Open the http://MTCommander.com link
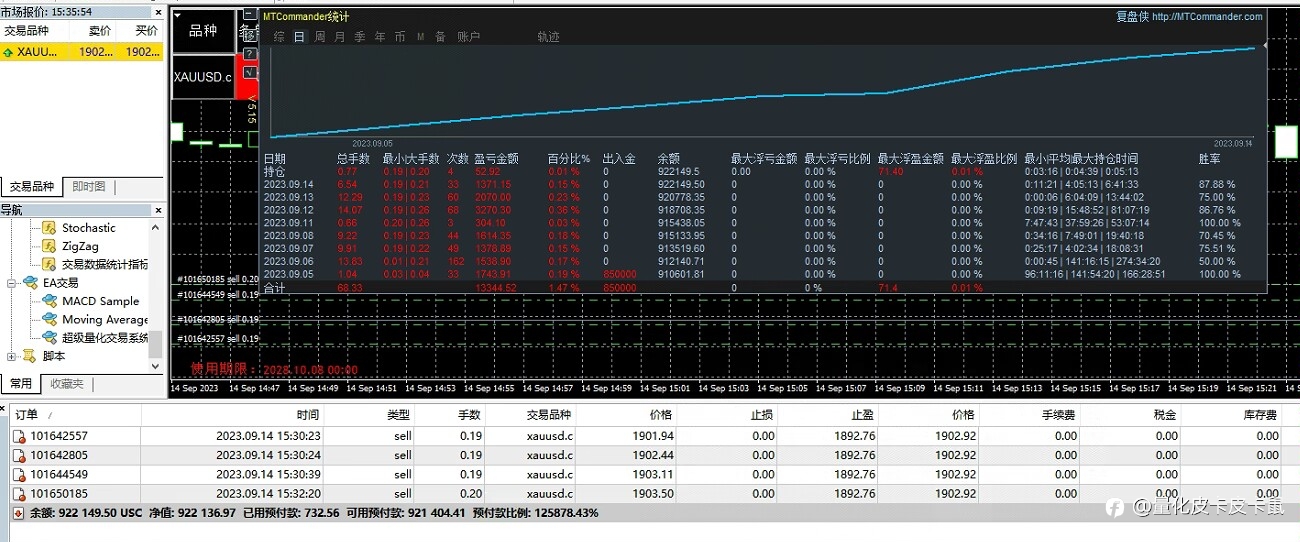Screen dimensions: 1300x542 [x=1207, y=16]
